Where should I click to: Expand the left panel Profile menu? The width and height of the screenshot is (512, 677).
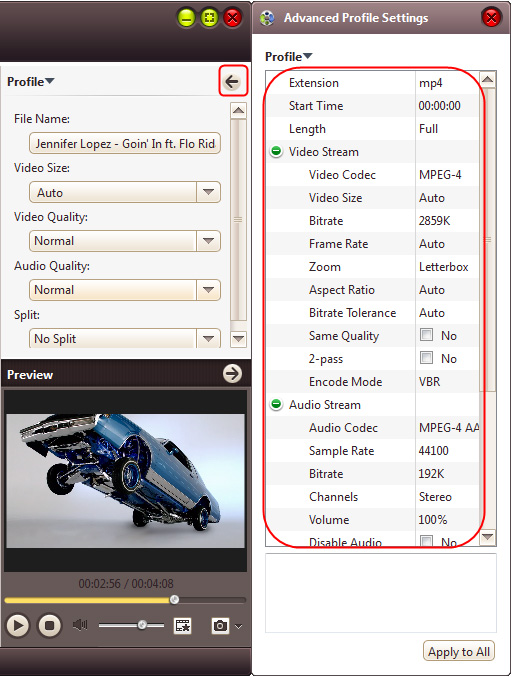31,82
